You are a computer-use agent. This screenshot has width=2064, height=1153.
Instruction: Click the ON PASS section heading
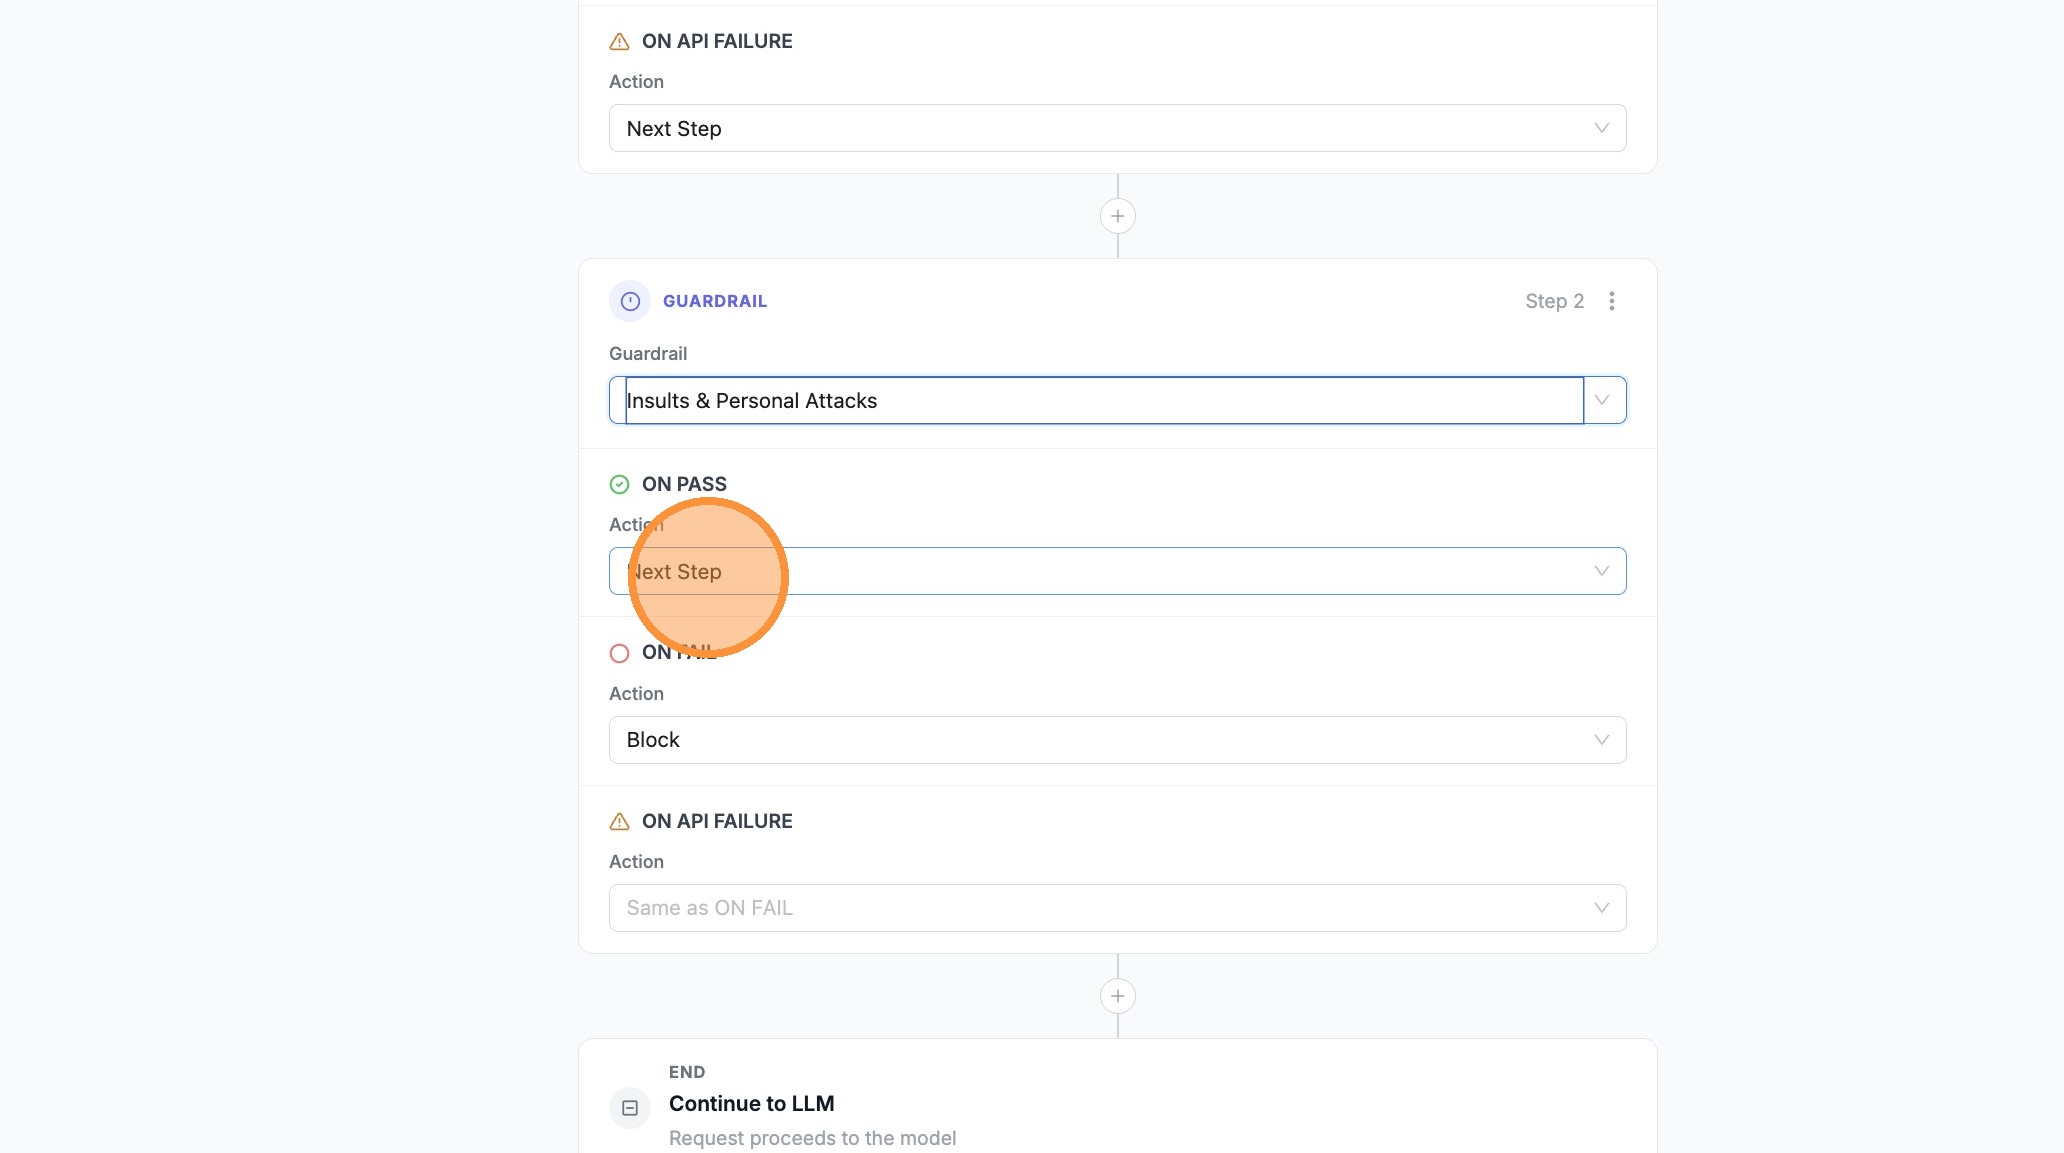[x=684, y=484]
